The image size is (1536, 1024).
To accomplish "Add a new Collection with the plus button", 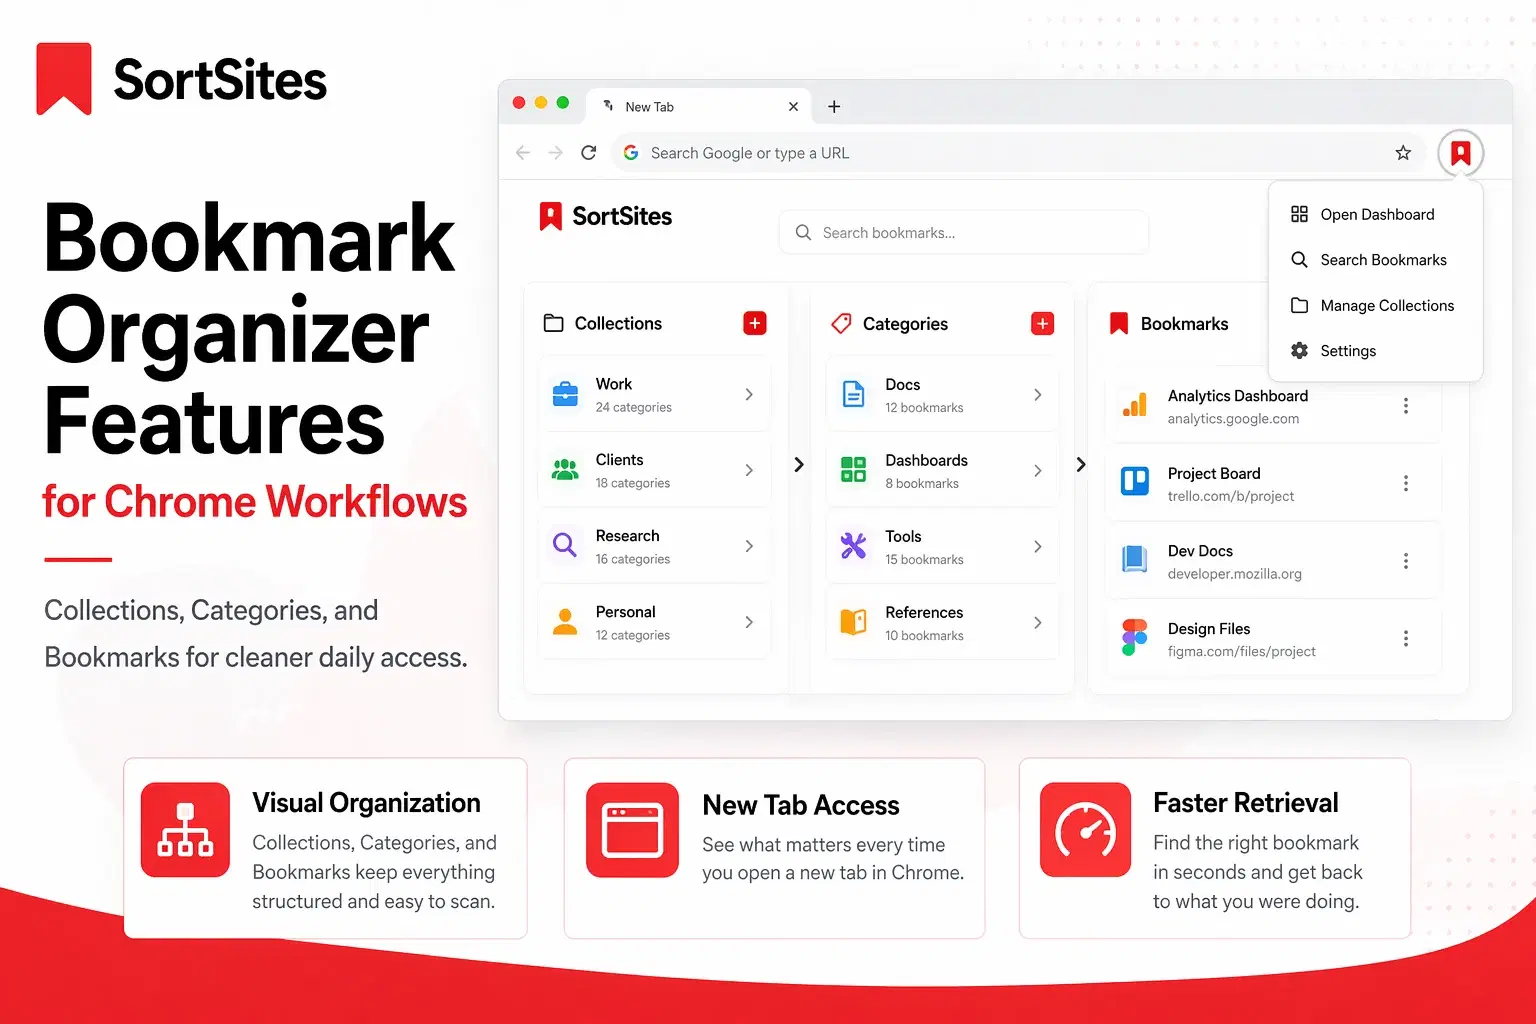I will (754, 323).
